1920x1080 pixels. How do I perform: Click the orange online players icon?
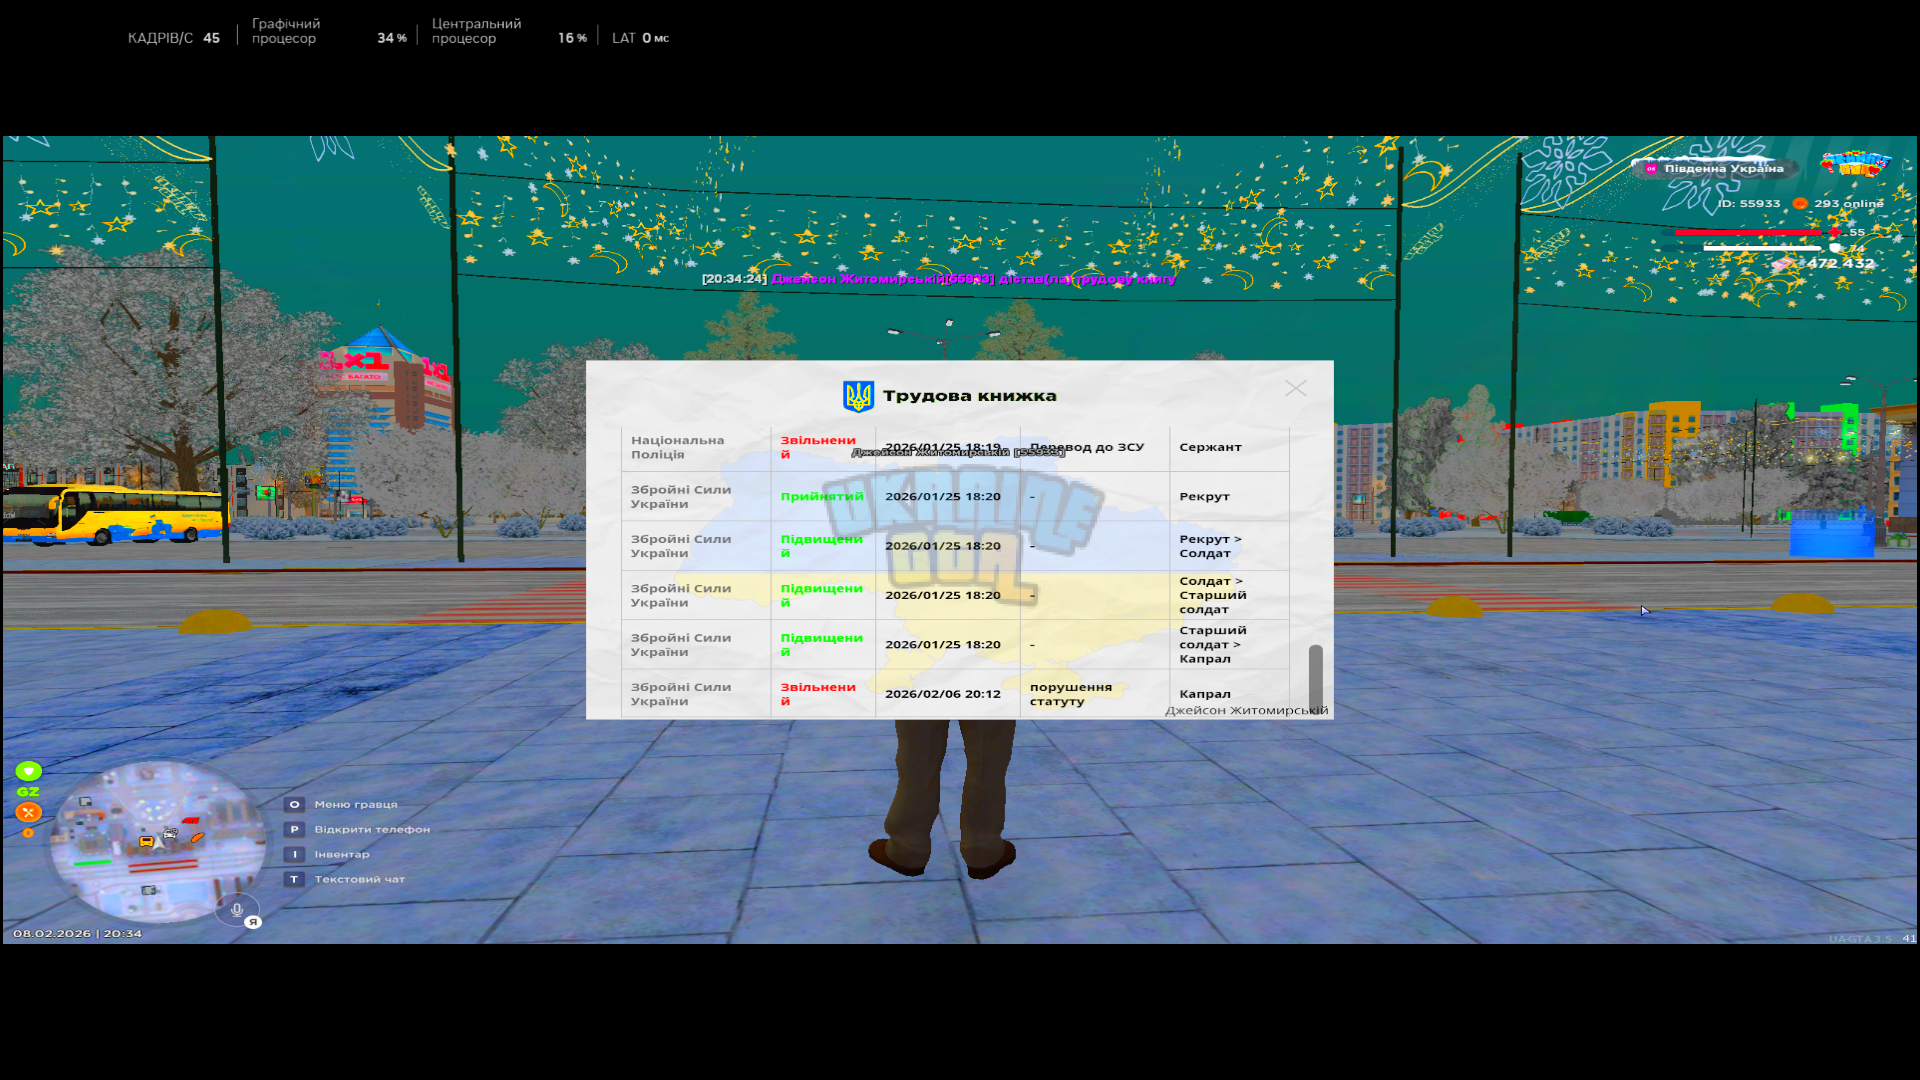[x=1800, y=203]
